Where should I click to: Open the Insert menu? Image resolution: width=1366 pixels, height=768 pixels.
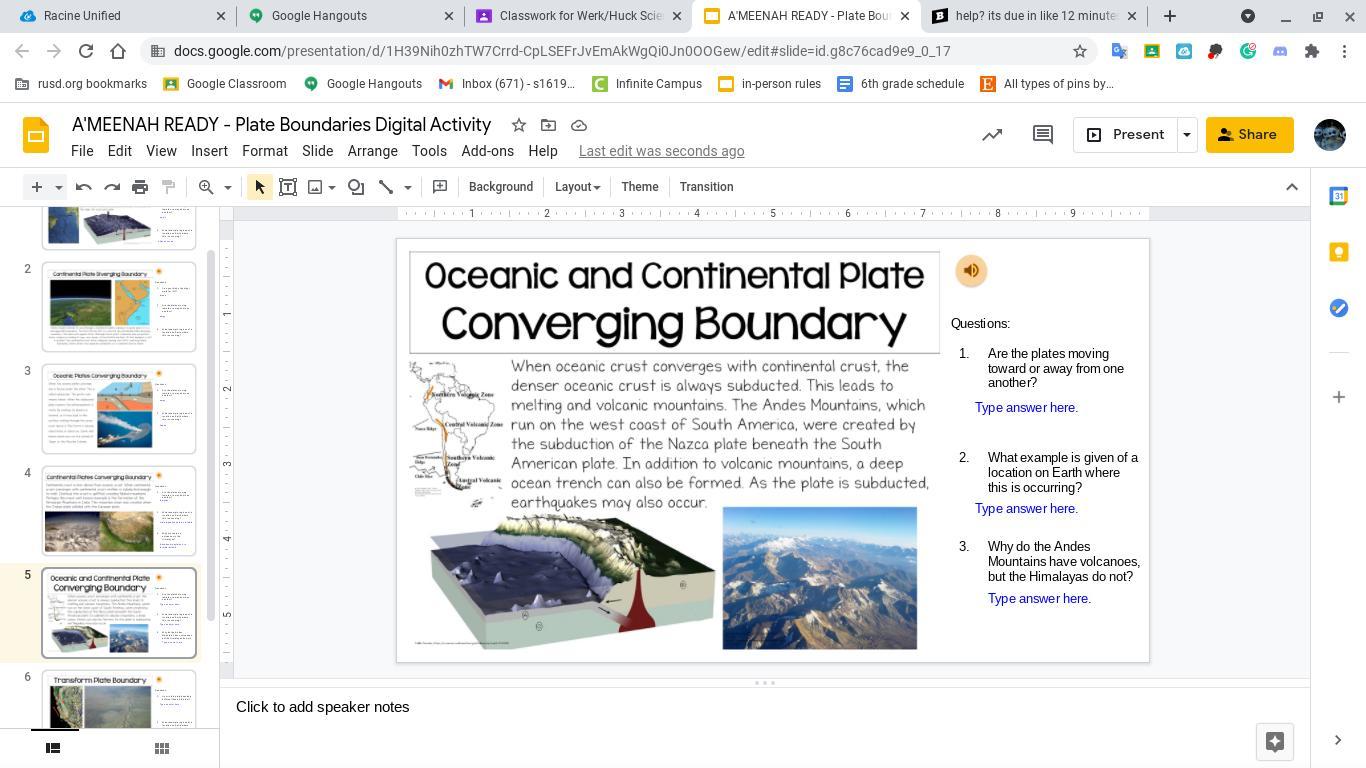pyautogui.click(x=209, y=151)
